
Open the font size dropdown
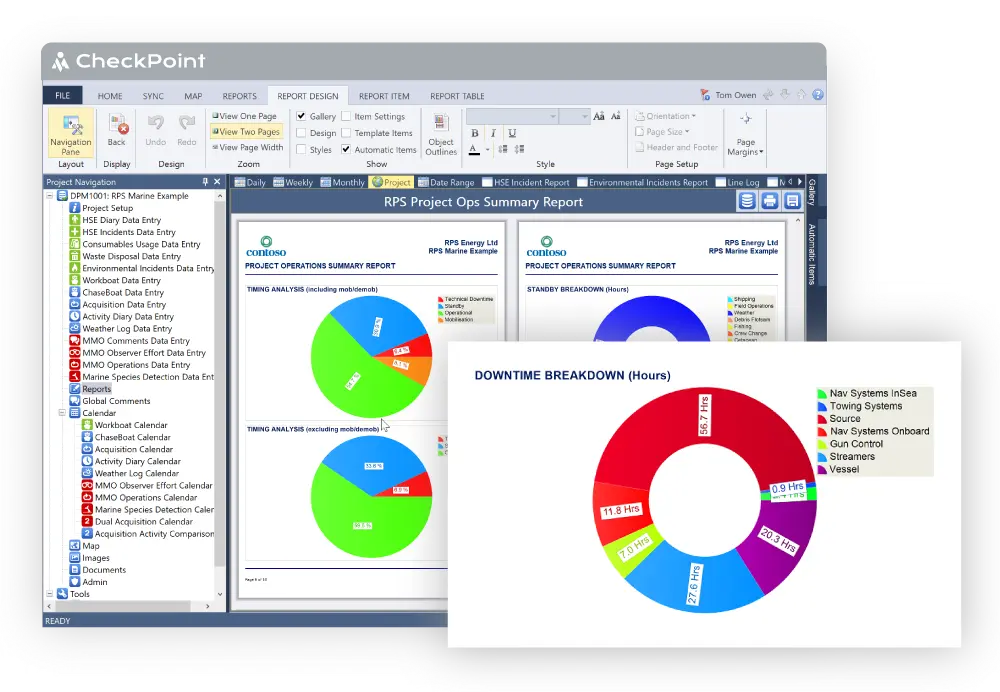(x=584, y=116)
